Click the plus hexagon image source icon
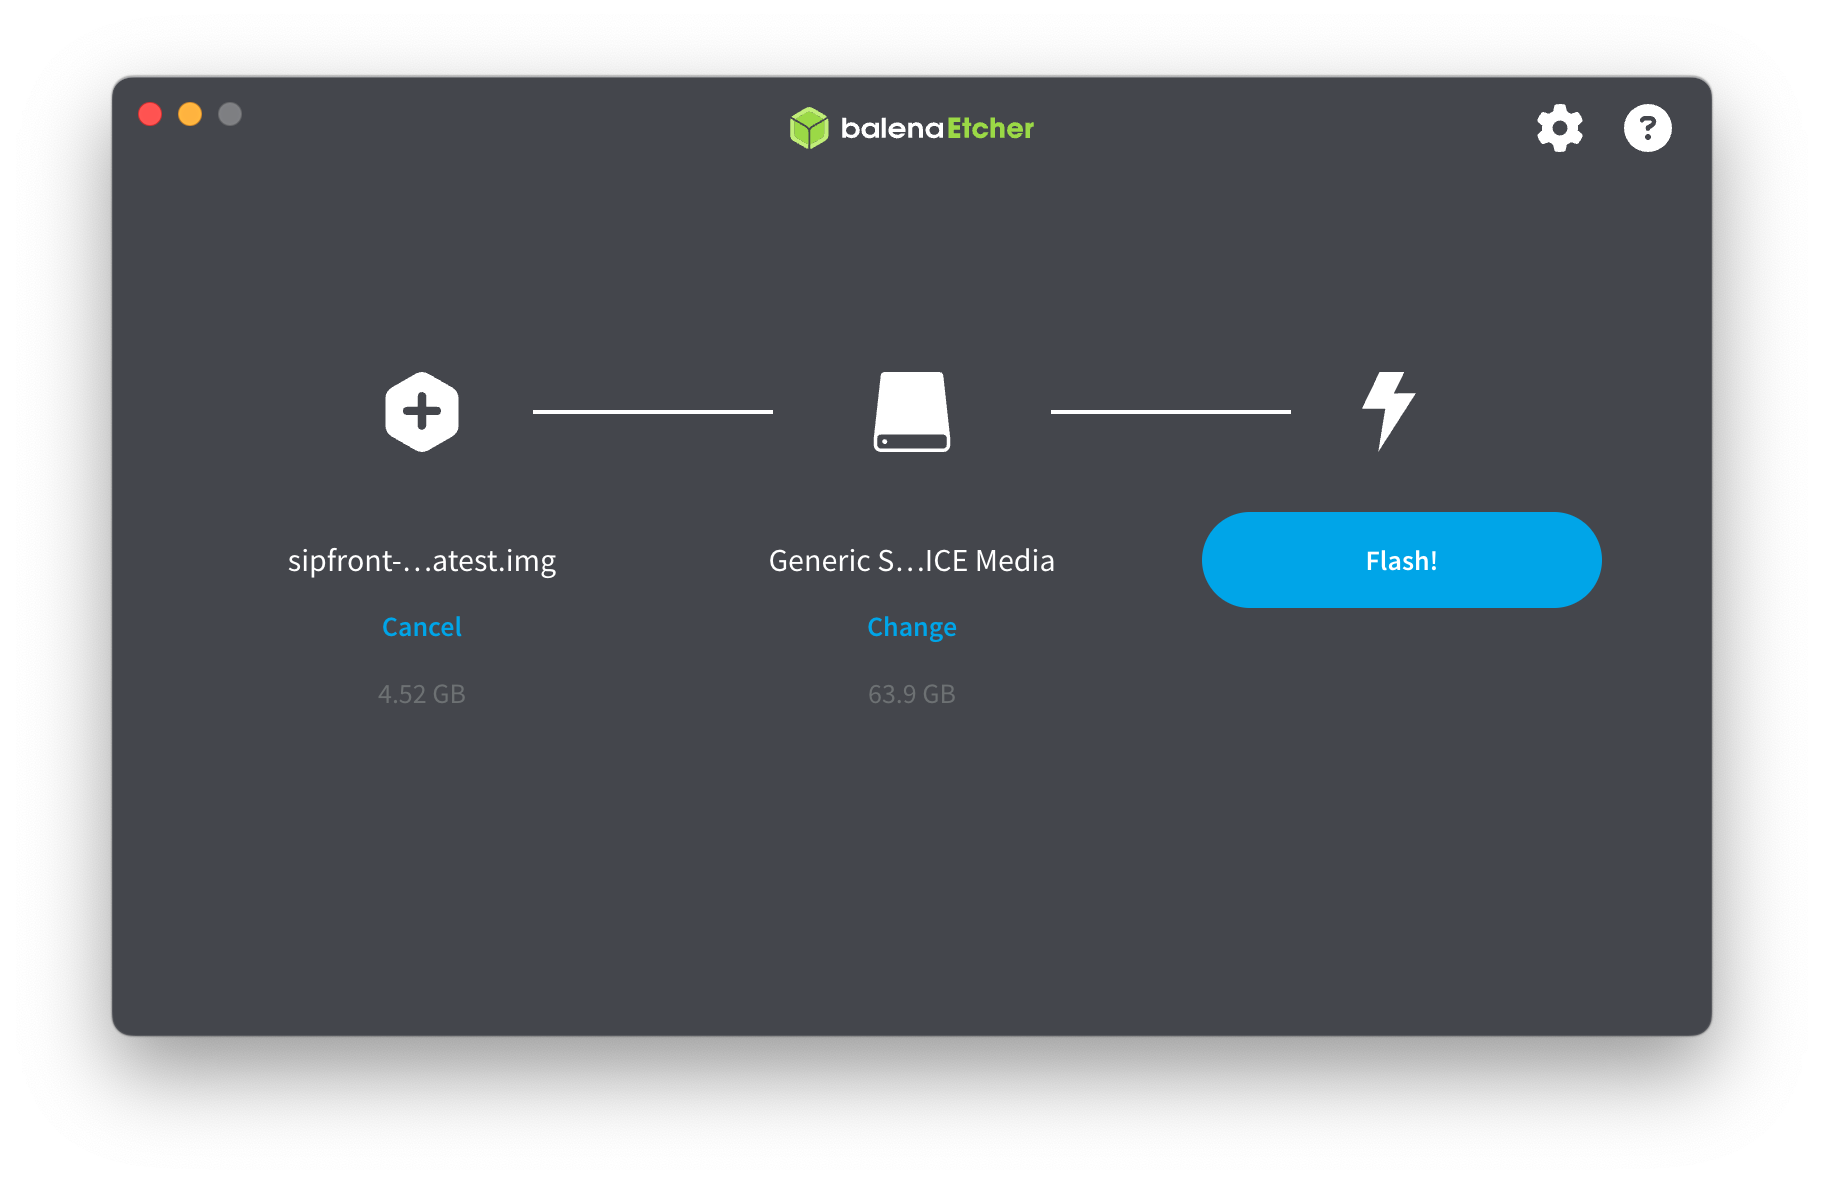This screenshot has width=1824, height=1184. 422,412
